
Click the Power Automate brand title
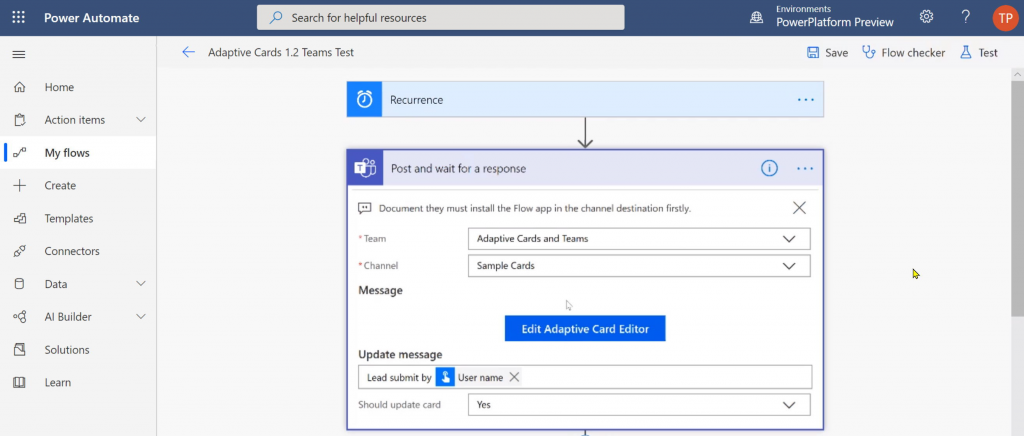[x=91, y=18]
